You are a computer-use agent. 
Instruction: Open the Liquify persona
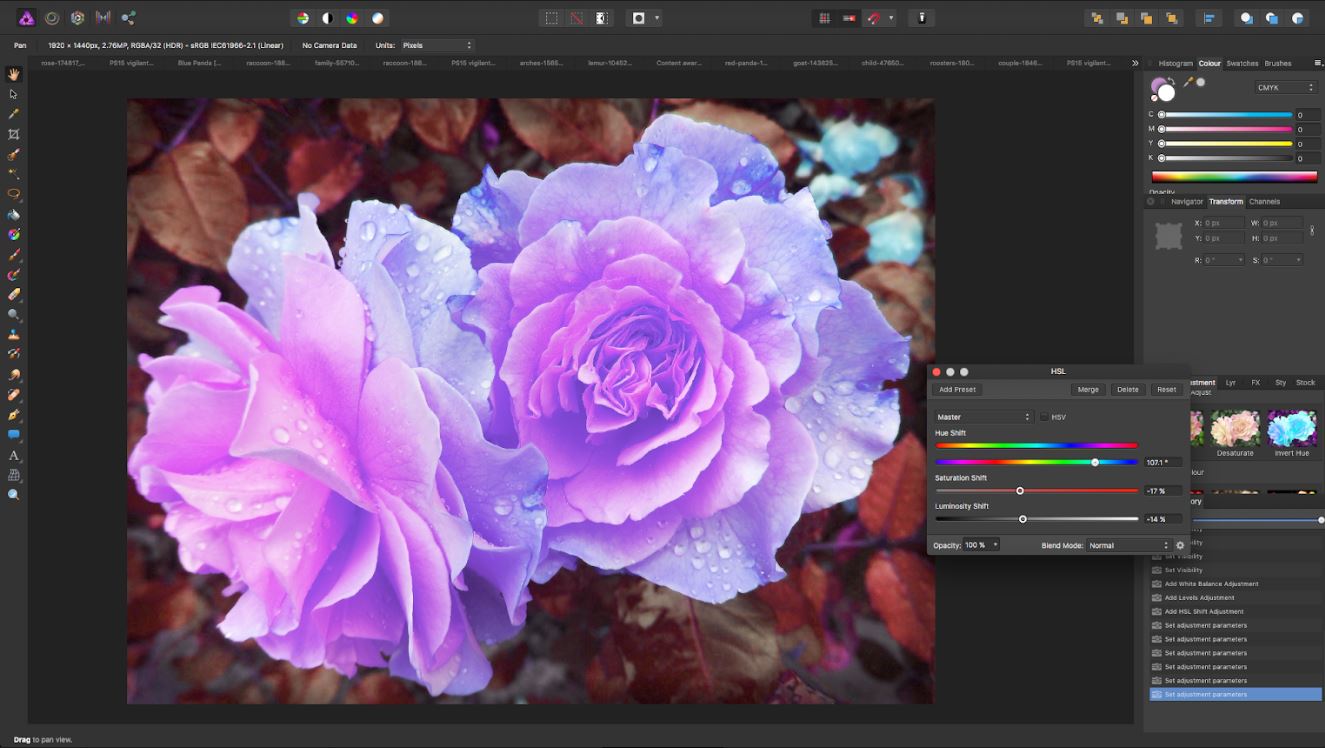52,18
